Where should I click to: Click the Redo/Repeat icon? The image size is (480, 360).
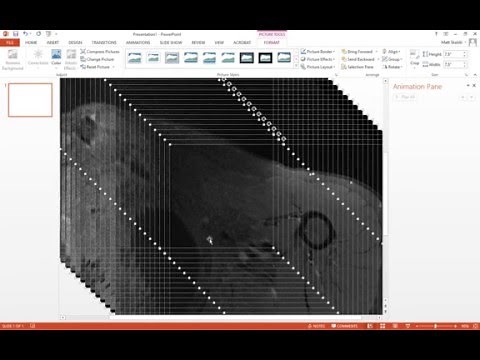tap(39, 34)
